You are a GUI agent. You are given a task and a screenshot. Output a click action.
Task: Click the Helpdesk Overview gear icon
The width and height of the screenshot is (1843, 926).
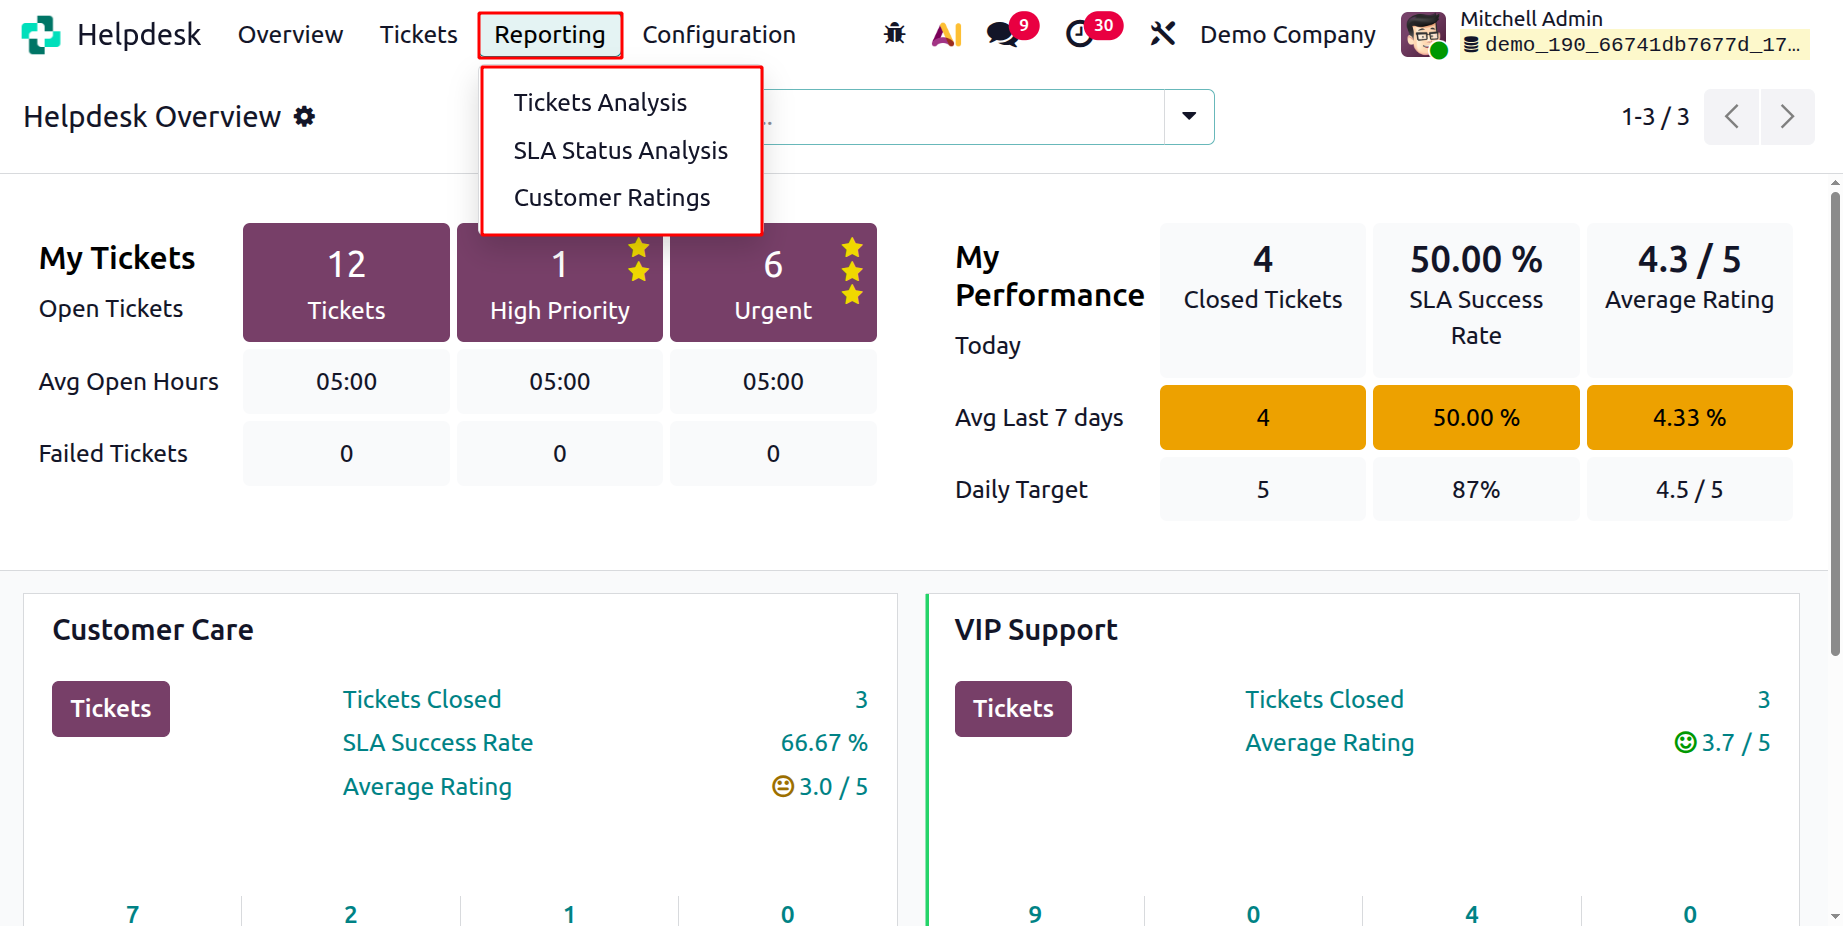coord(305,117)
